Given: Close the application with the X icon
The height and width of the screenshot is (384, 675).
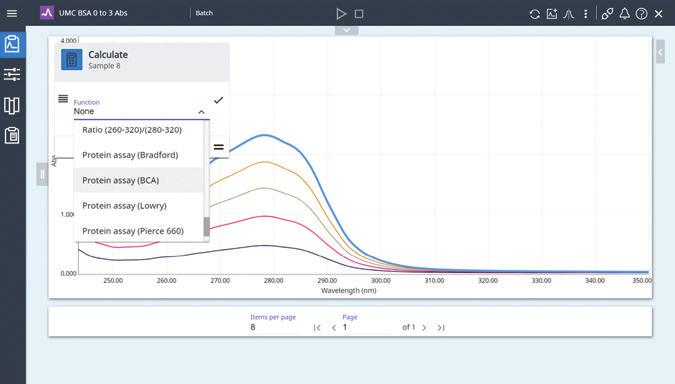Looking at the screenshot, I should click(659, 14).
